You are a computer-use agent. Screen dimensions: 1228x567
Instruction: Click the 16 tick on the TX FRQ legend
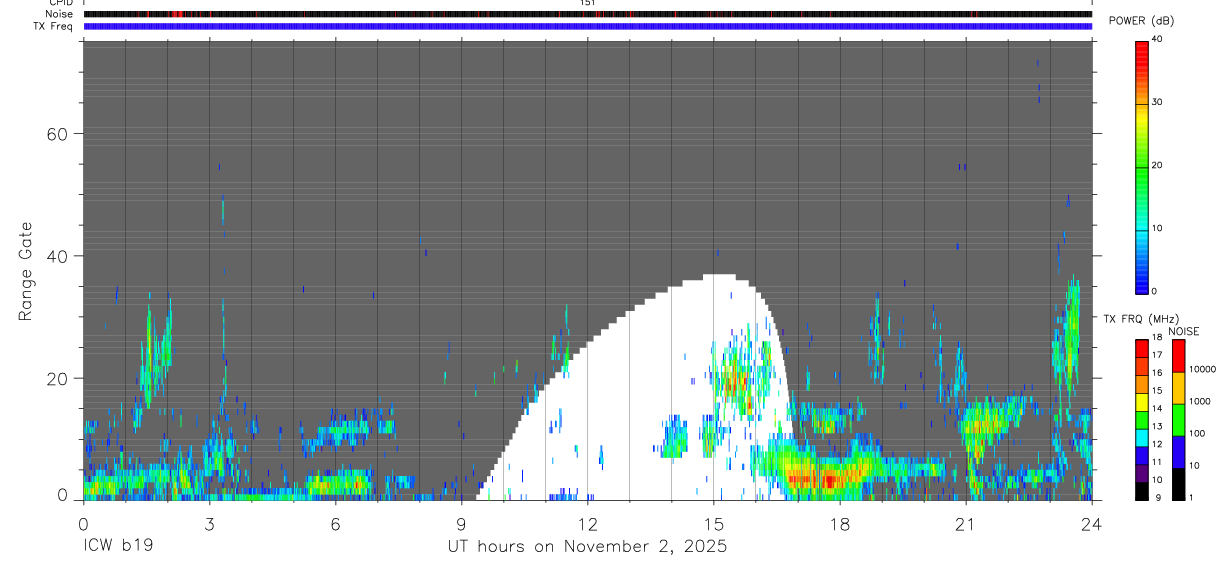(x=1157, y=372)
